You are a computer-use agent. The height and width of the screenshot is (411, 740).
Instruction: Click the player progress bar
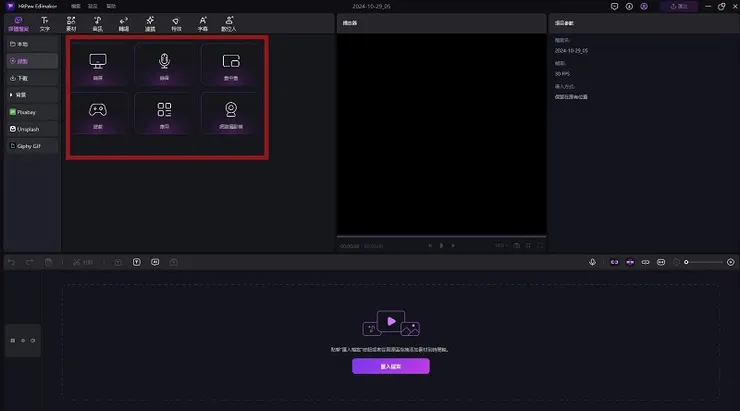point(441,236)
